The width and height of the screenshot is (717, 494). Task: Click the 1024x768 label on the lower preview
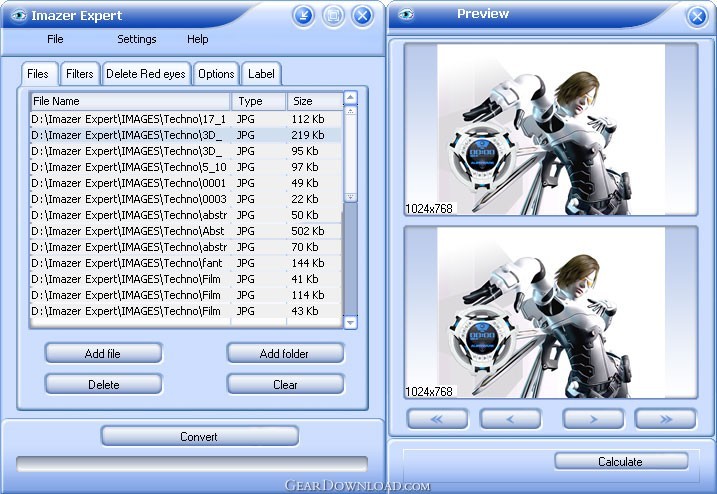429,392
